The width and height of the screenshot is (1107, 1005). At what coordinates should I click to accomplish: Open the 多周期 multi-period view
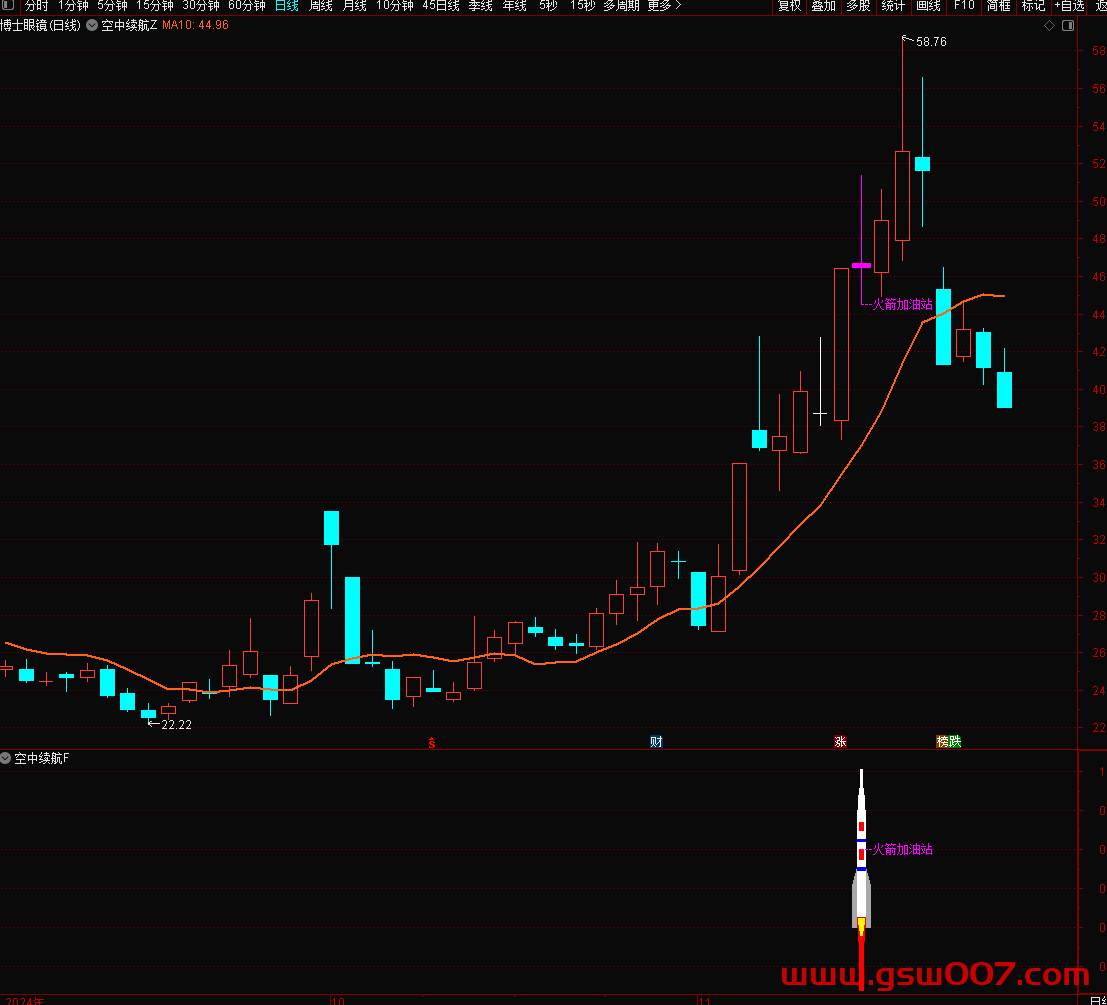click(x=621, y=6)
